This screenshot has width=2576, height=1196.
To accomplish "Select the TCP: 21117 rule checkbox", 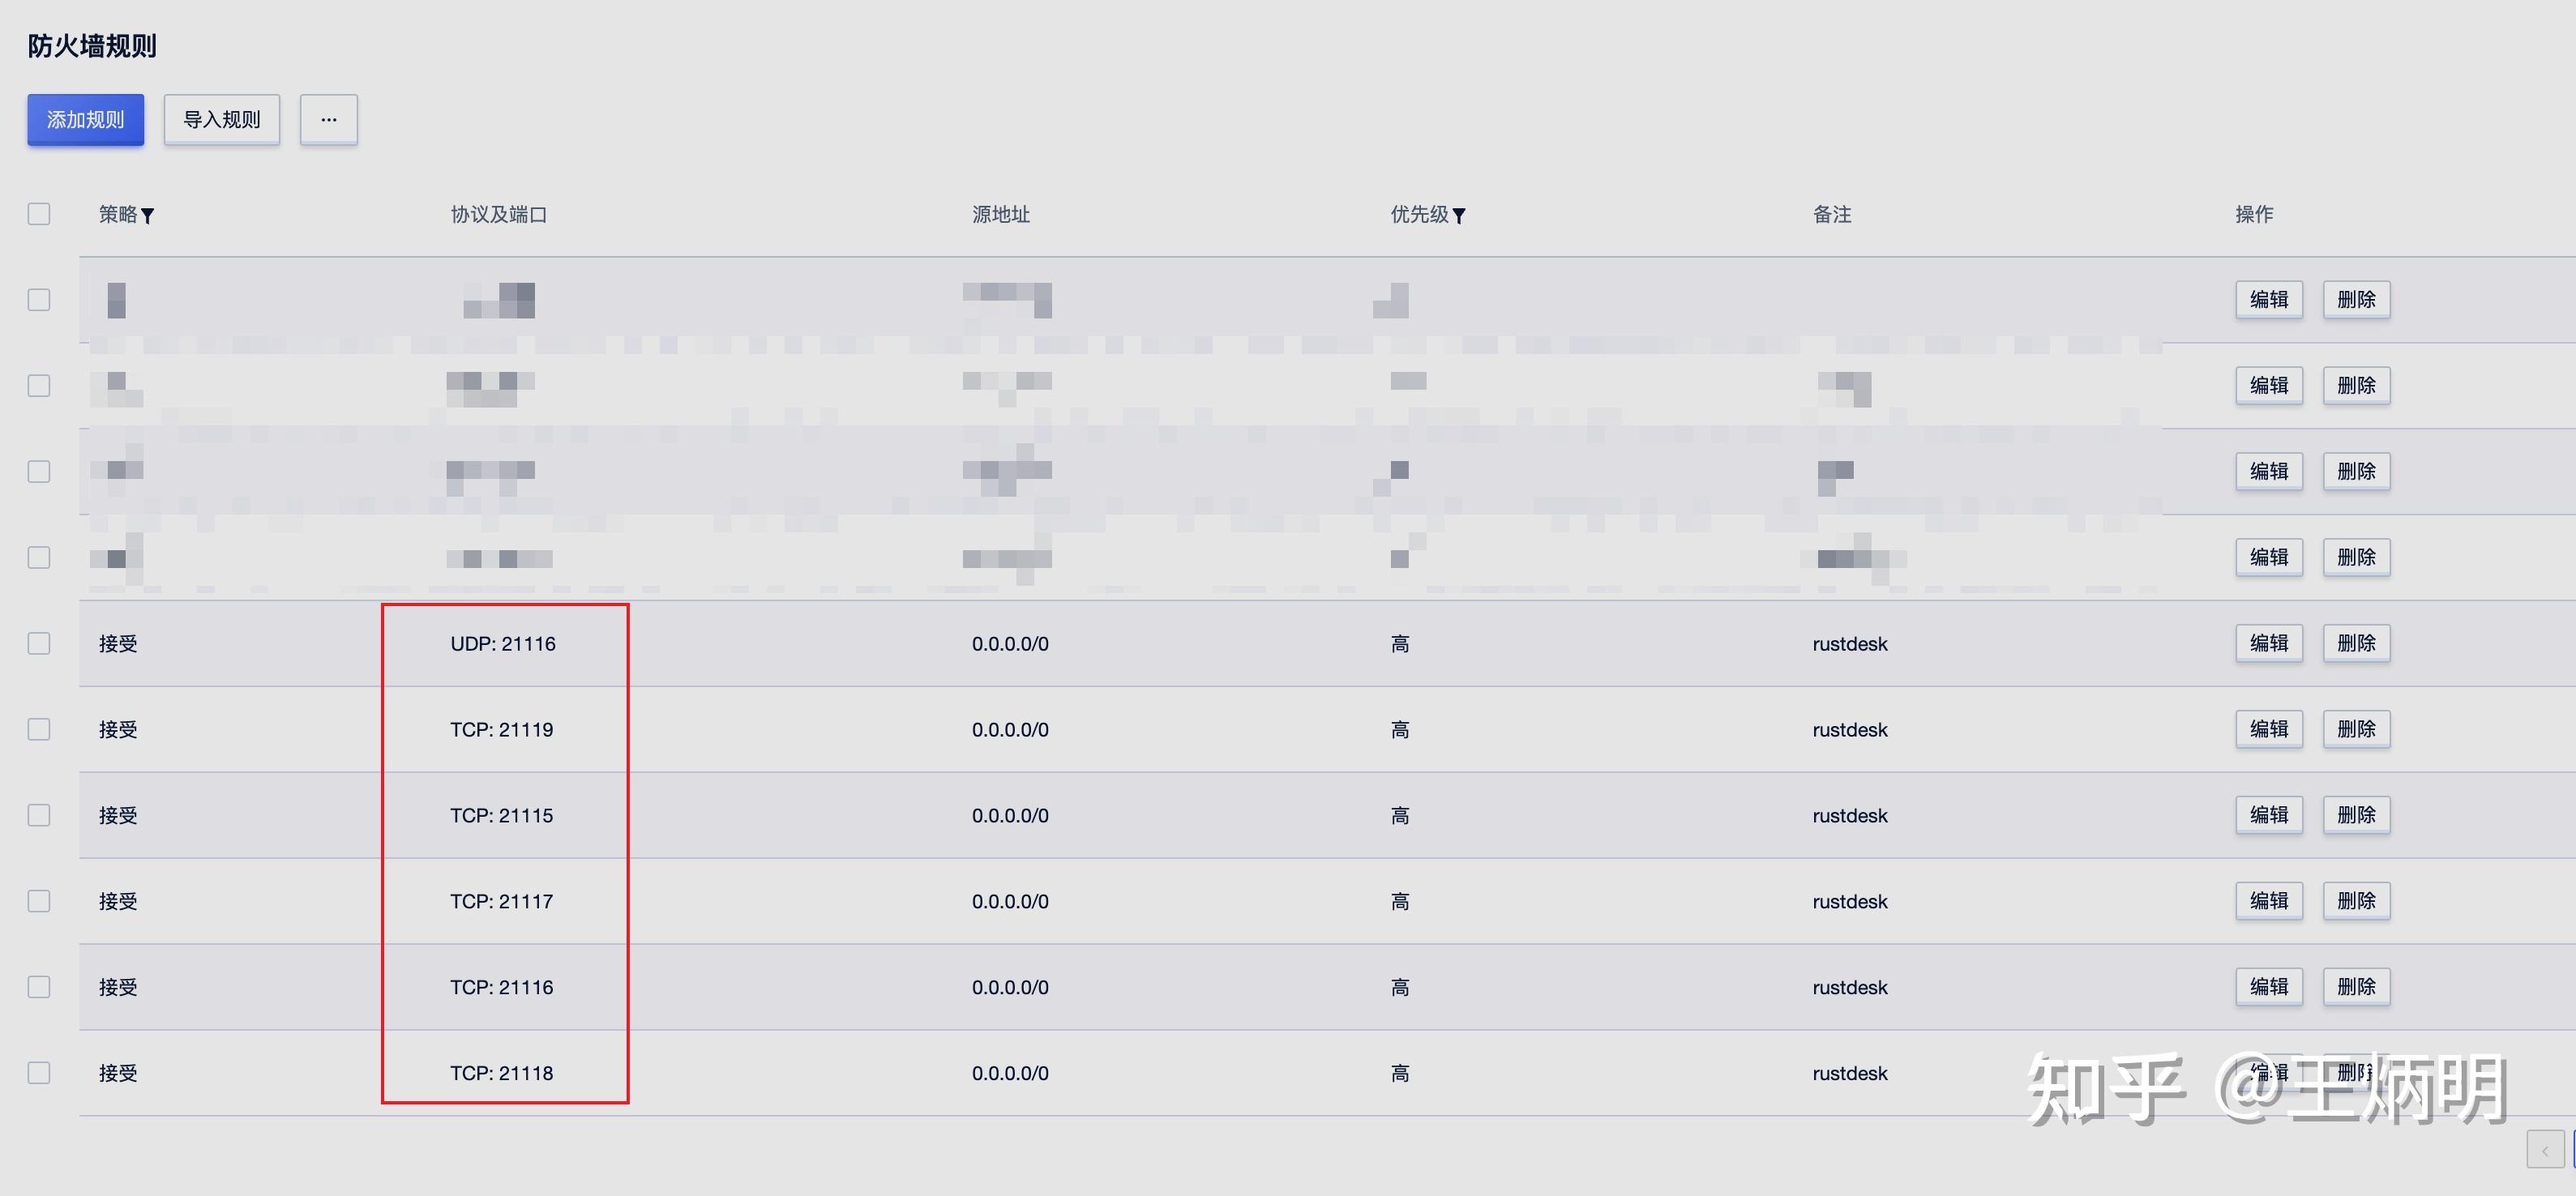I will coord(39,901).
